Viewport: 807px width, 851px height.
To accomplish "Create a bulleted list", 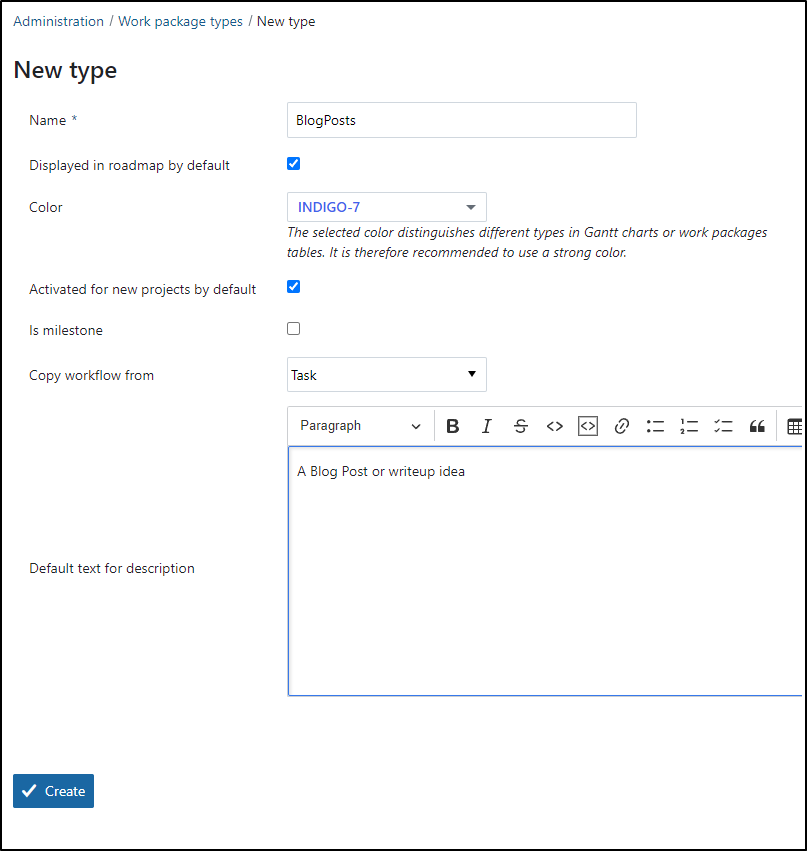I will point(656,426).
